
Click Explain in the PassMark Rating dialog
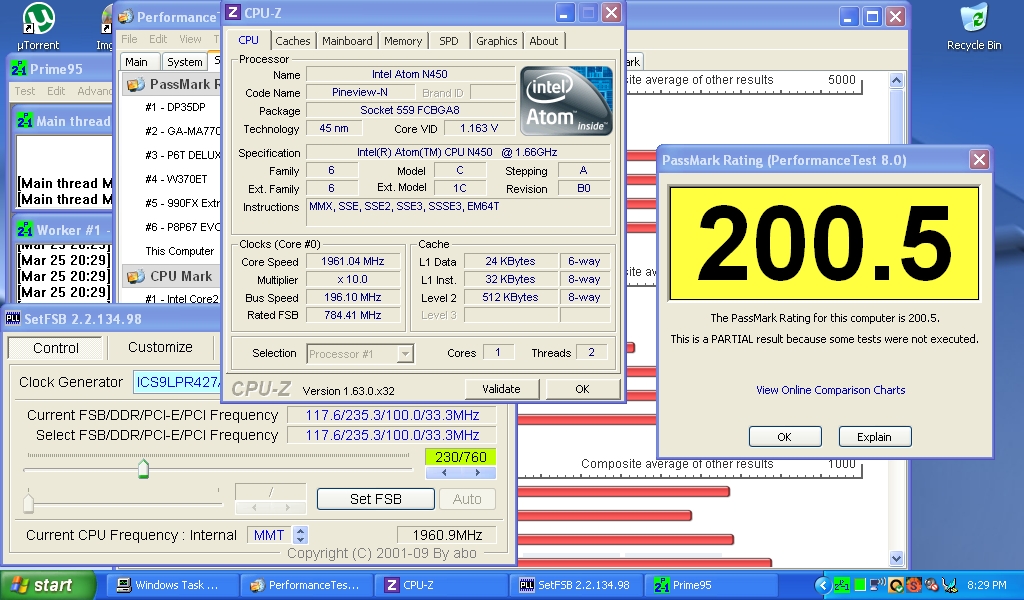[x=874, y=437]
